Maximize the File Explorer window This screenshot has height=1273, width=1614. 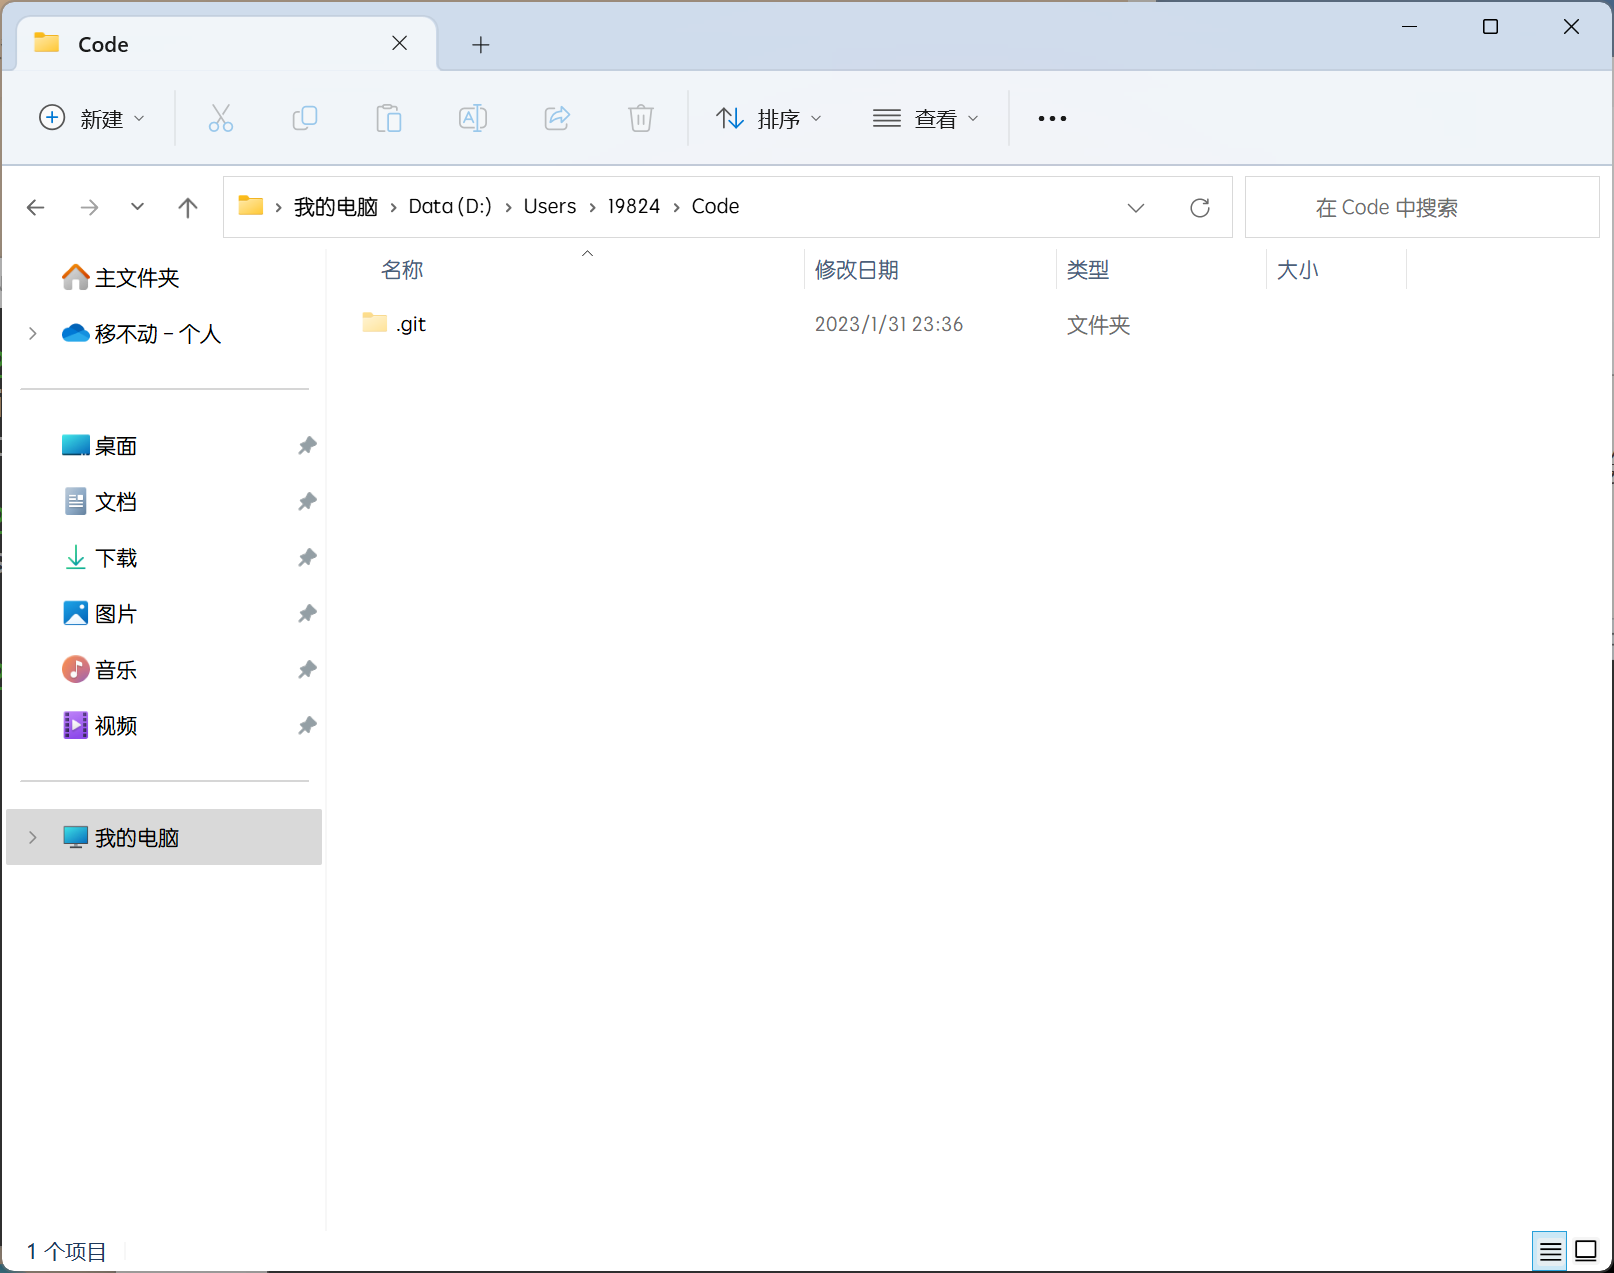pos(1490,27)
